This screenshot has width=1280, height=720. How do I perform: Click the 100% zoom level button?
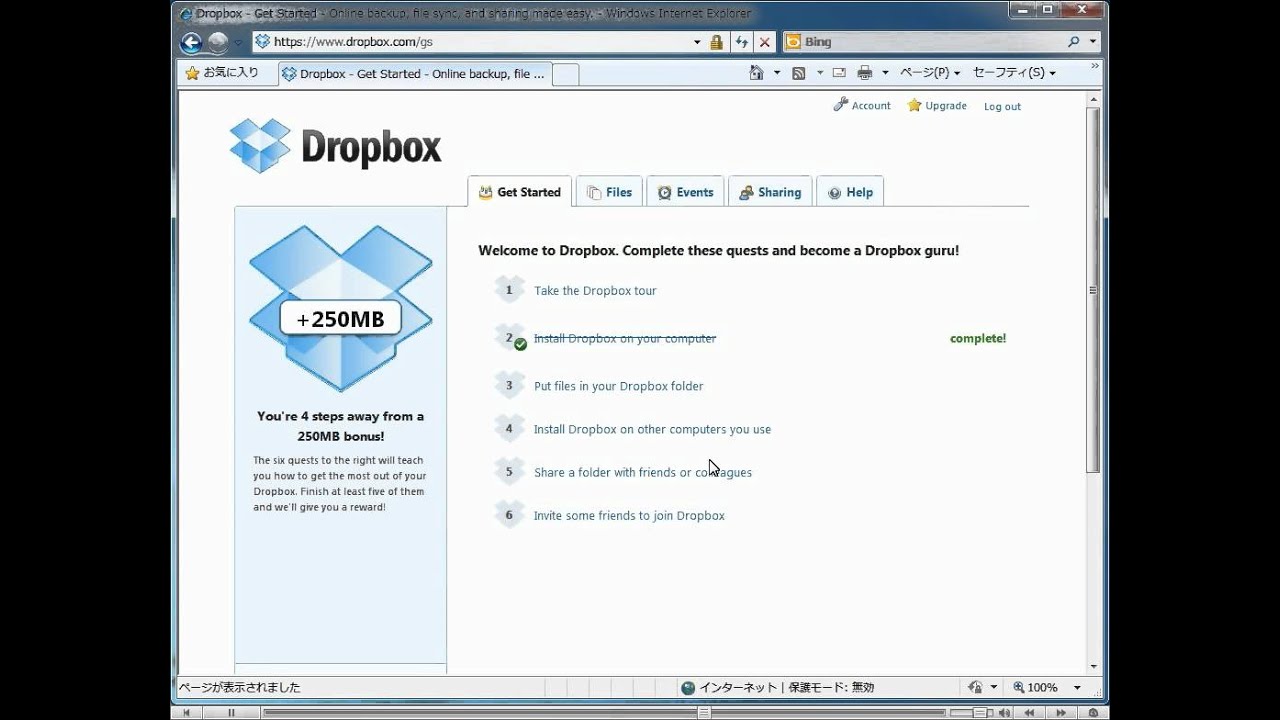1035,687
